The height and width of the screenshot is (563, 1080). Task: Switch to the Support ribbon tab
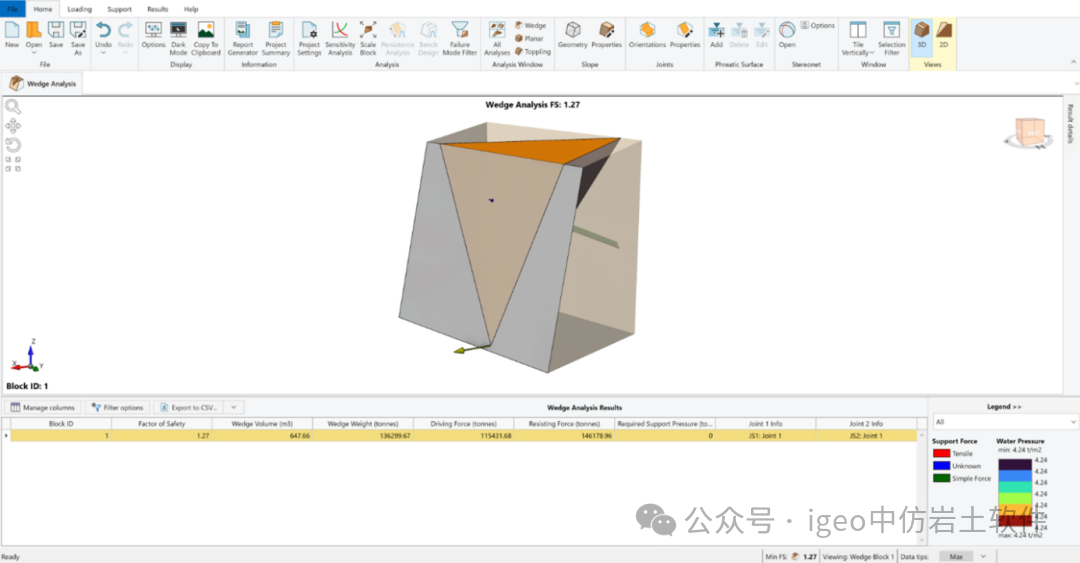(x=119, y=9)
